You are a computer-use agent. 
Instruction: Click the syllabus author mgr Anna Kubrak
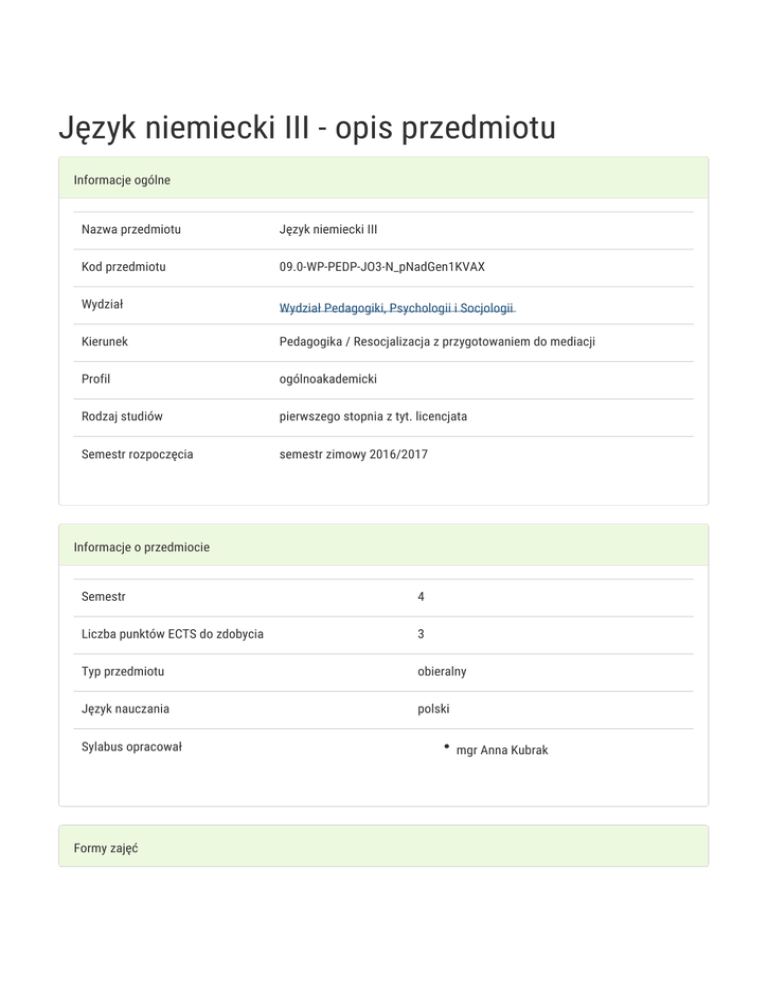501,750
